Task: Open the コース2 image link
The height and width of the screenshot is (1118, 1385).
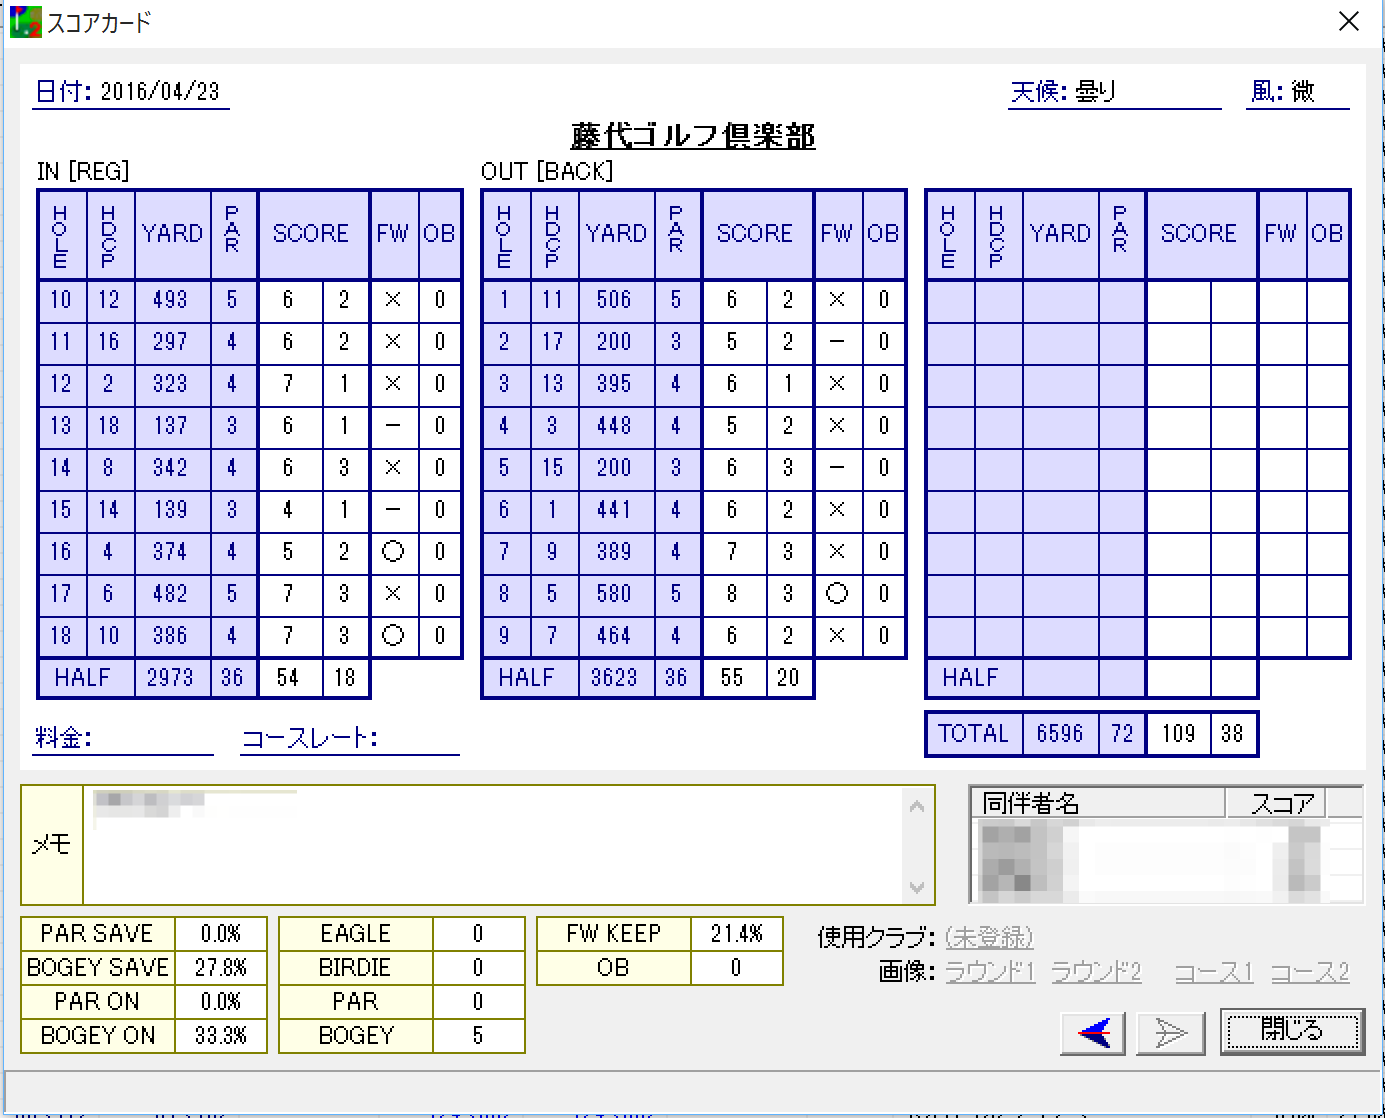Action: coord(1310,971)
